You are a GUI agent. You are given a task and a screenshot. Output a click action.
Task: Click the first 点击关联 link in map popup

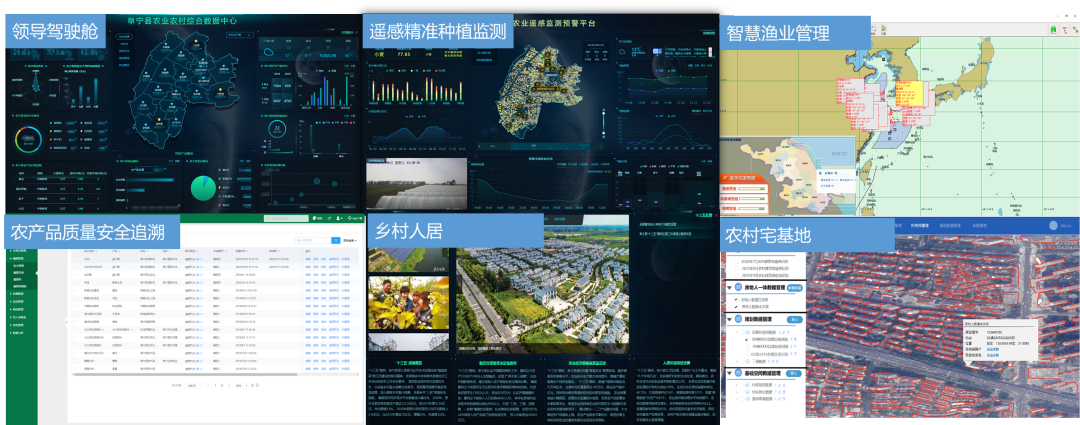tap(992, 349)
